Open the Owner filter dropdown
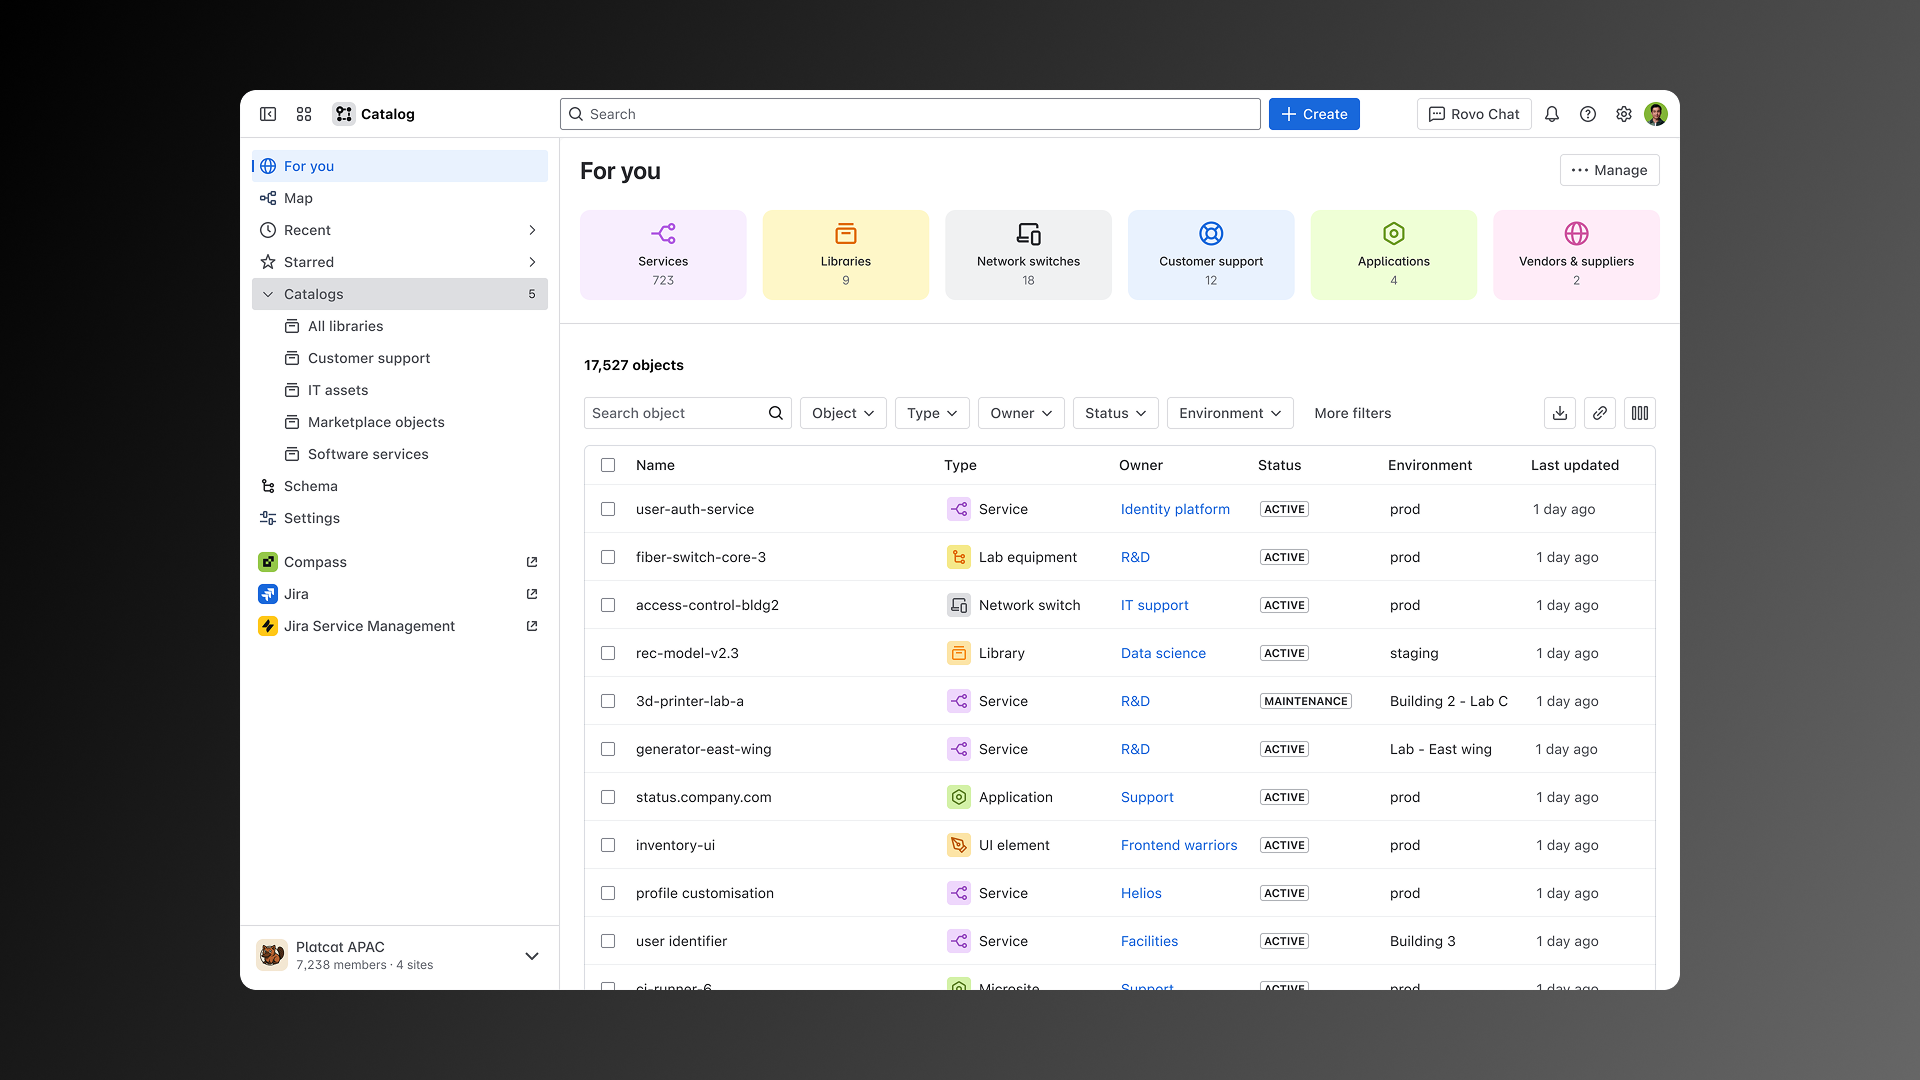The width and height of the screenshot is (1920, 1080). (x=1021, y=413)
